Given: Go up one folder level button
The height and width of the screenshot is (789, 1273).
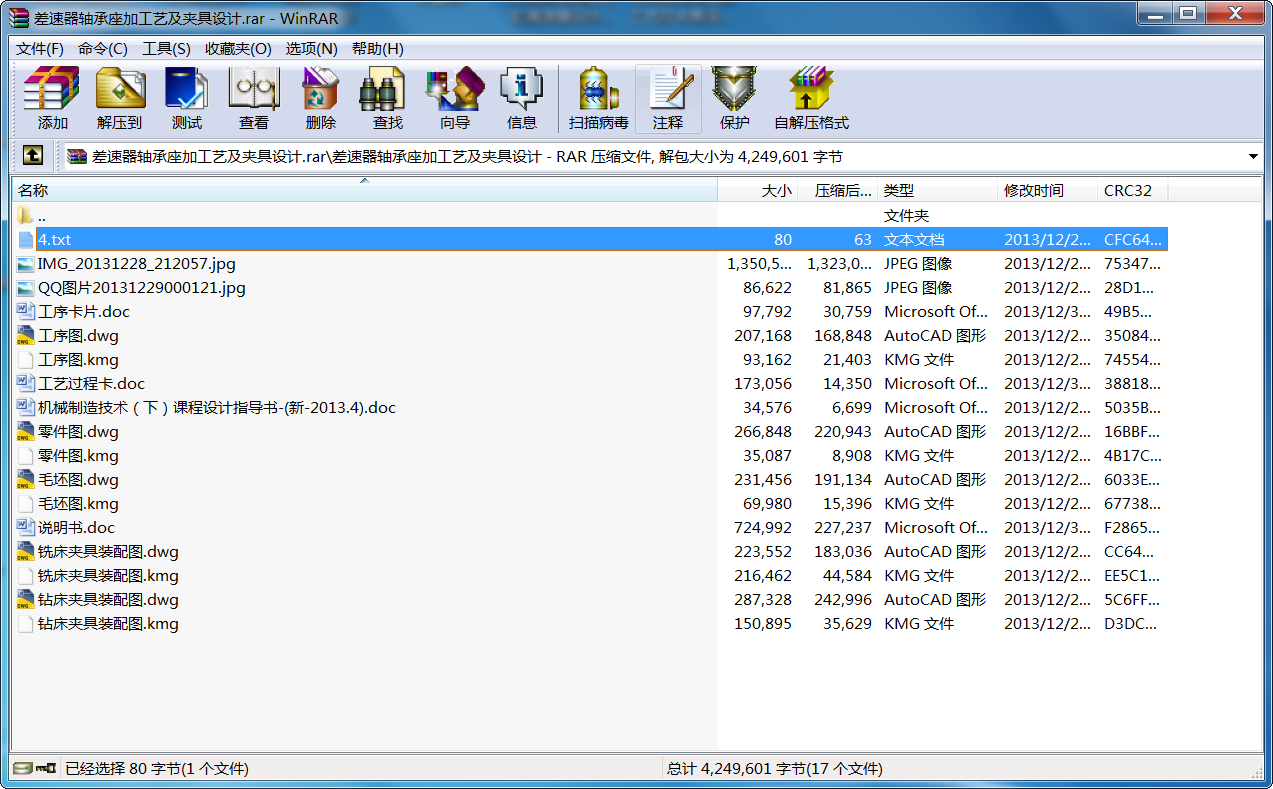Looking at the screenshot, I should (x=33, y=156).
